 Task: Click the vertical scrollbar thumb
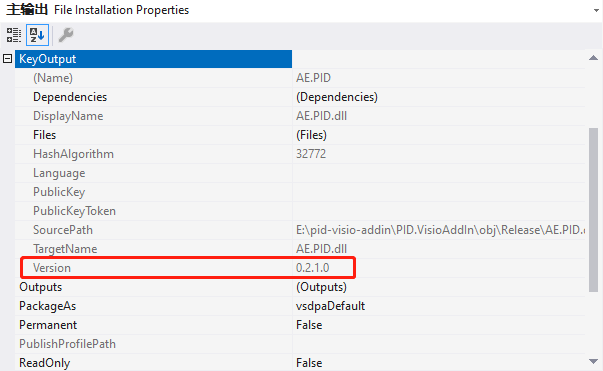coord(593,210)
